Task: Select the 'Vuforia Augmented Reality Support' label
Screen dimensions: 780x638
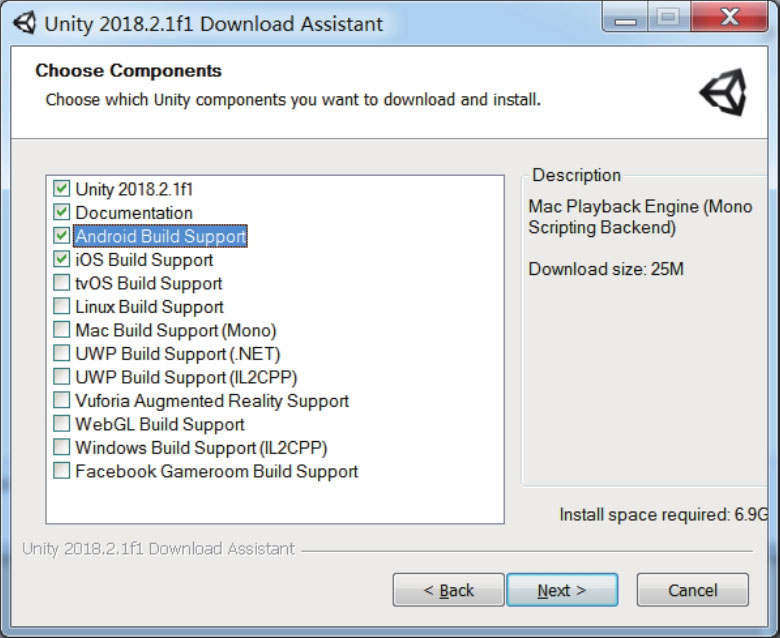Action: (212, 401)
